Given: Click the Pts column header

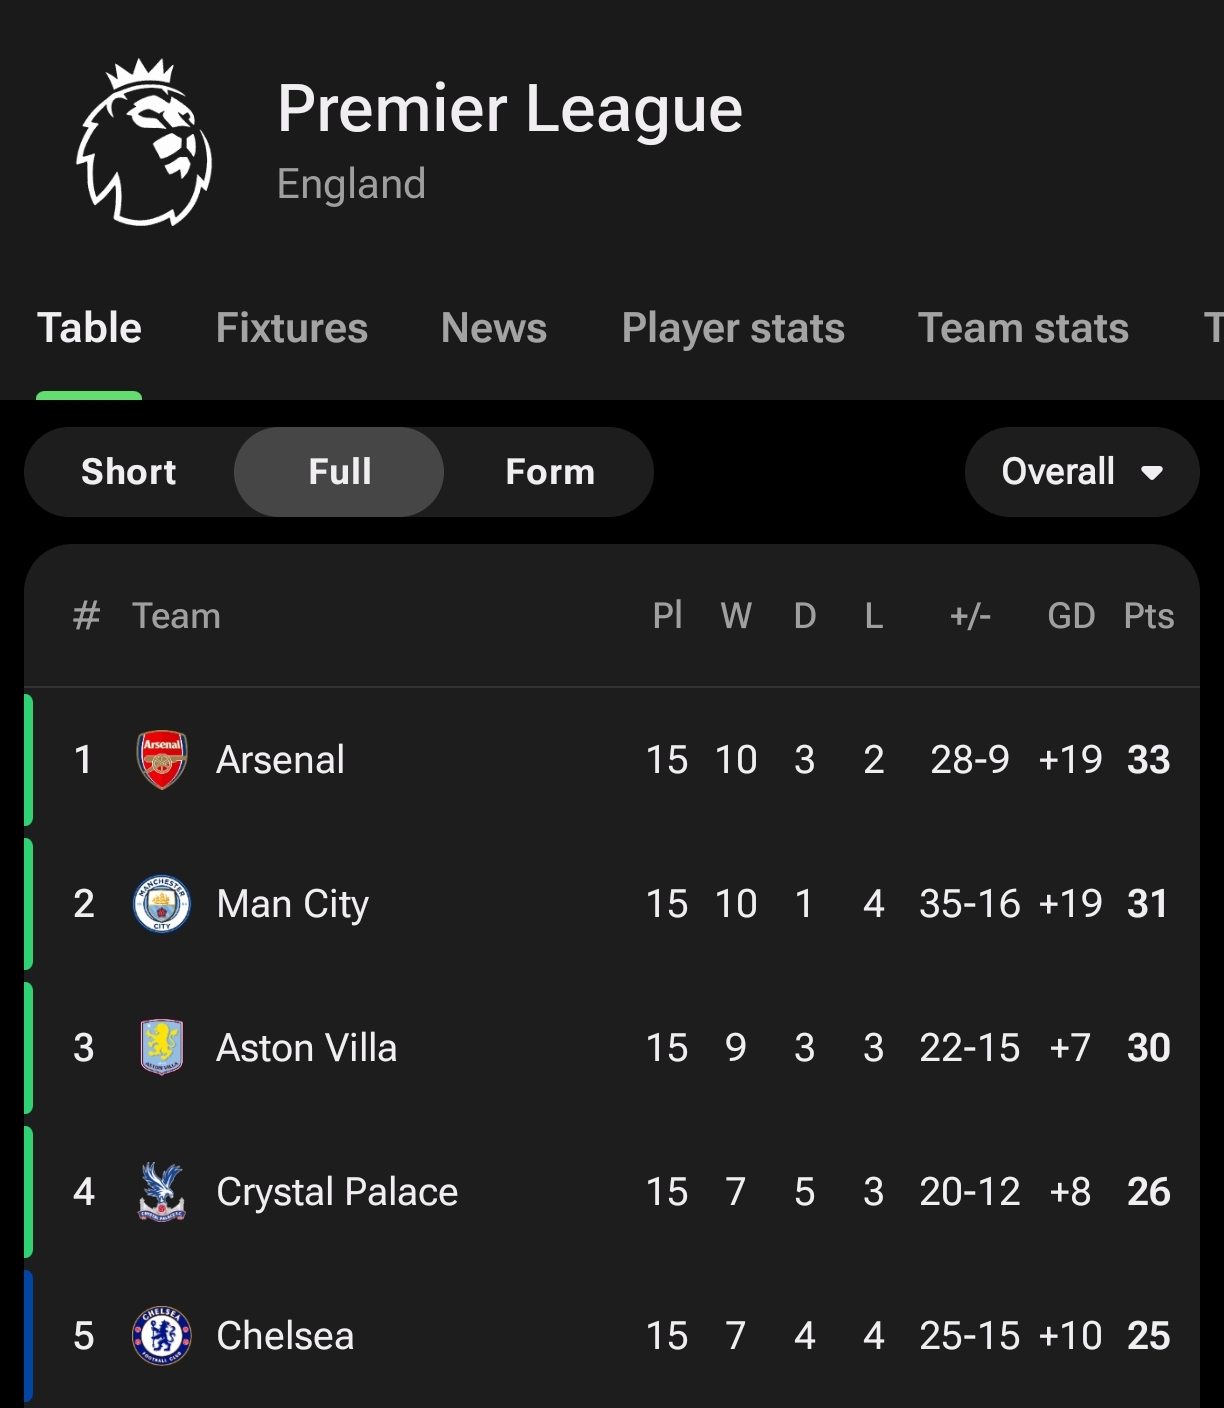Looking at the screenshot, I should pyautogui.click(x=1148, y=616).
